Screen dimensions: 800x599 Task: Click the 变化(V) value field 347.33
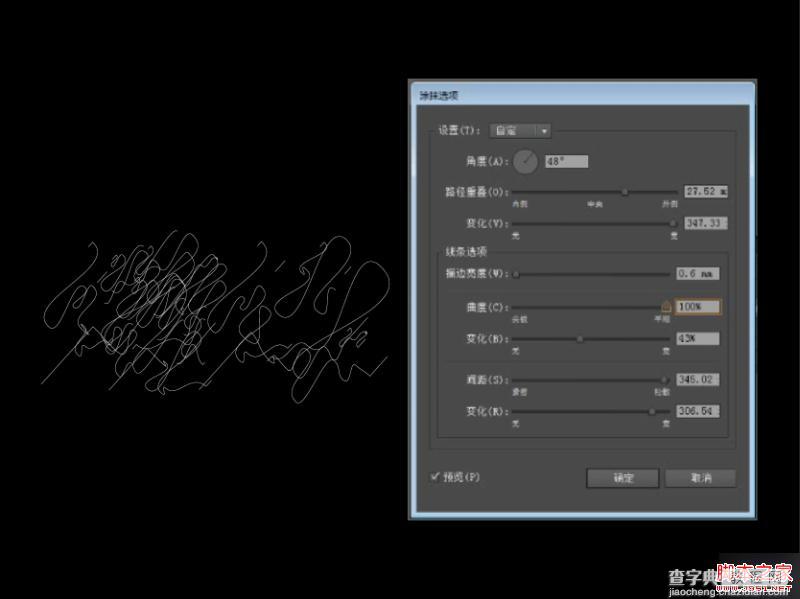706,223
